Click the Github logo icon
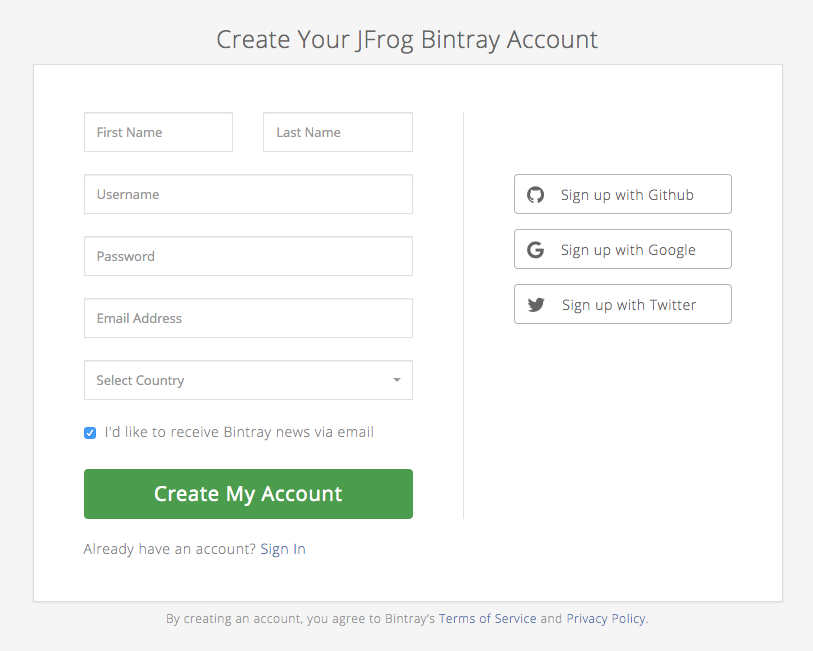Viewport: 813px width, 651px height. tap(536, 195)
